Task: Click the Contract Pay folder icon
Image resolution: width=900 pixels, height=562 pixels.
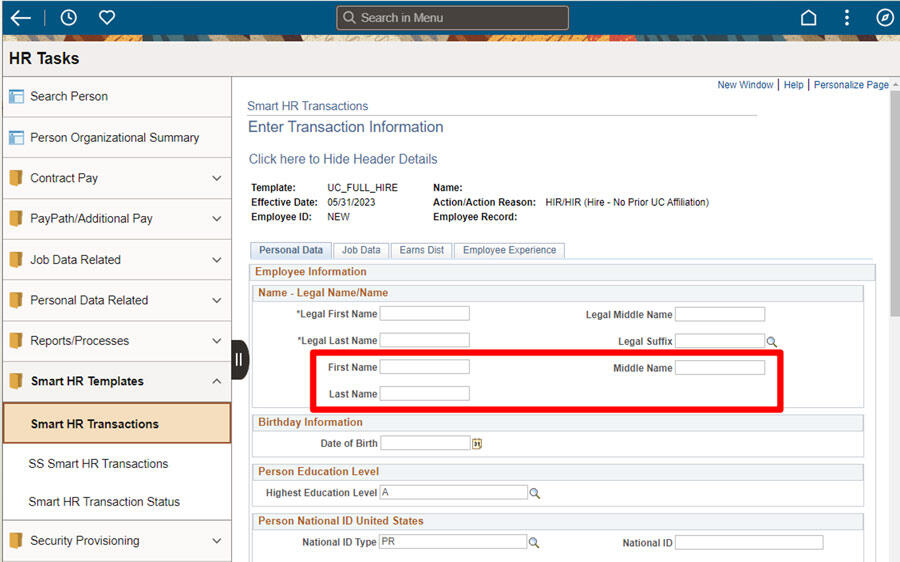Action: (x=16, y=178)
